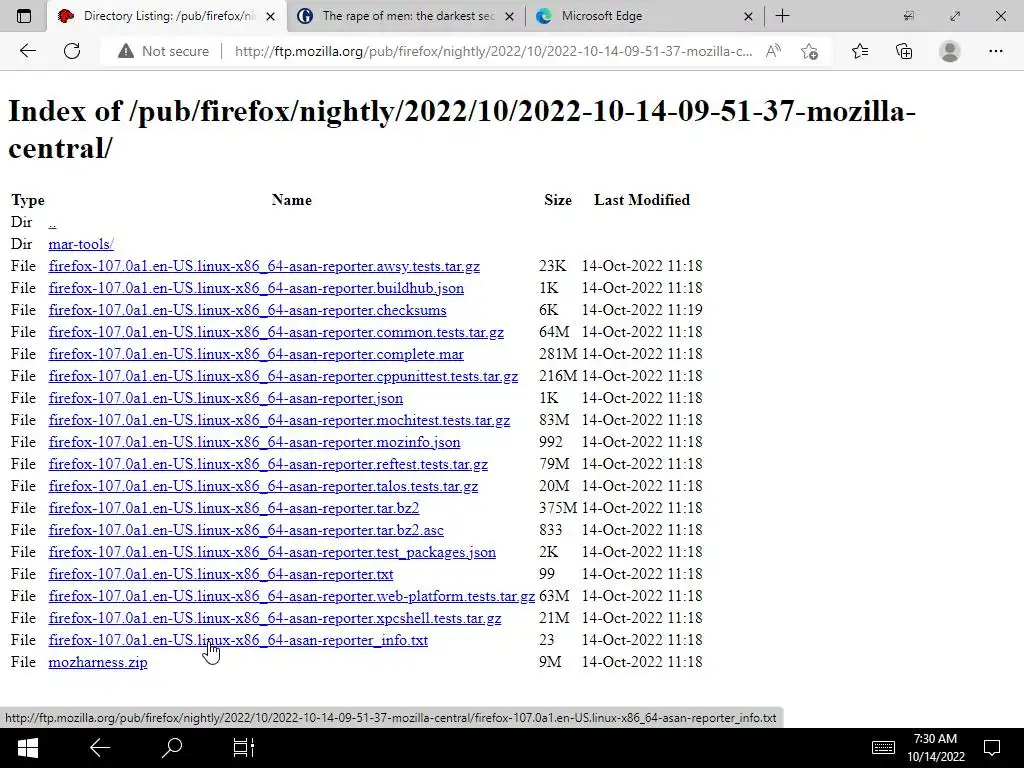Open asan-reporter.tar.bz2.asc link

246,530
